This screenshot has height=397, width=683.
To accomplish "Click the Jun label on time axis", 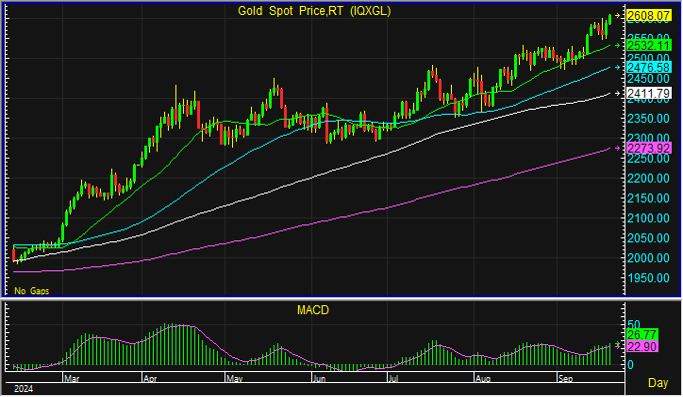I will coord(319,378).
